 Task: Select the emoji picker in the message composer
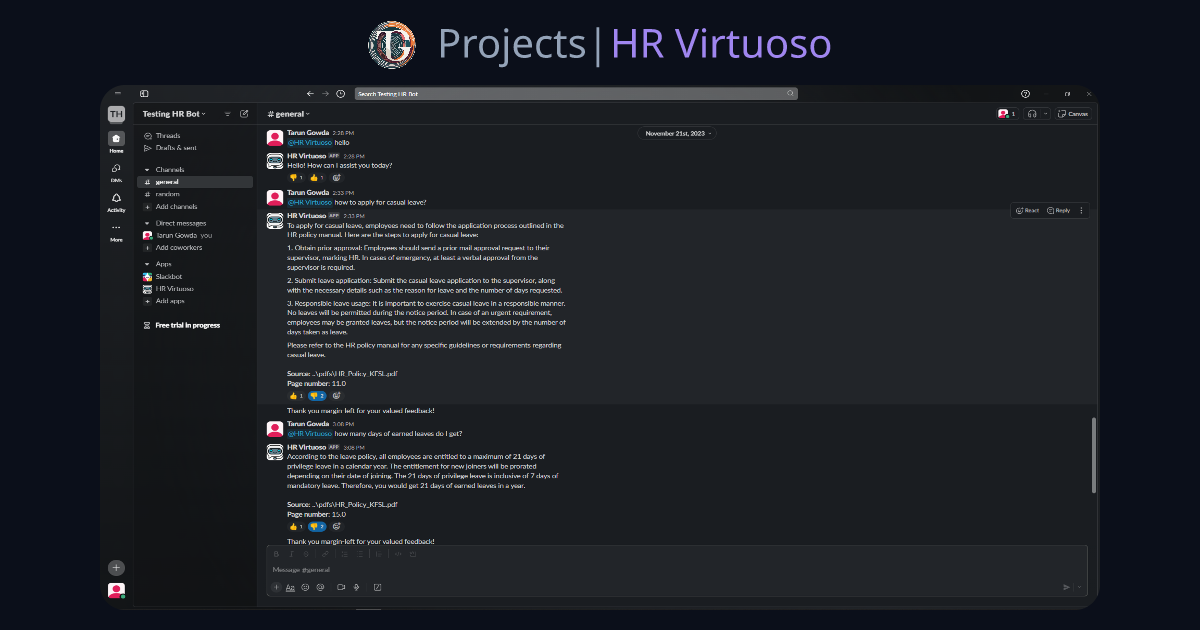click(306, 587)
